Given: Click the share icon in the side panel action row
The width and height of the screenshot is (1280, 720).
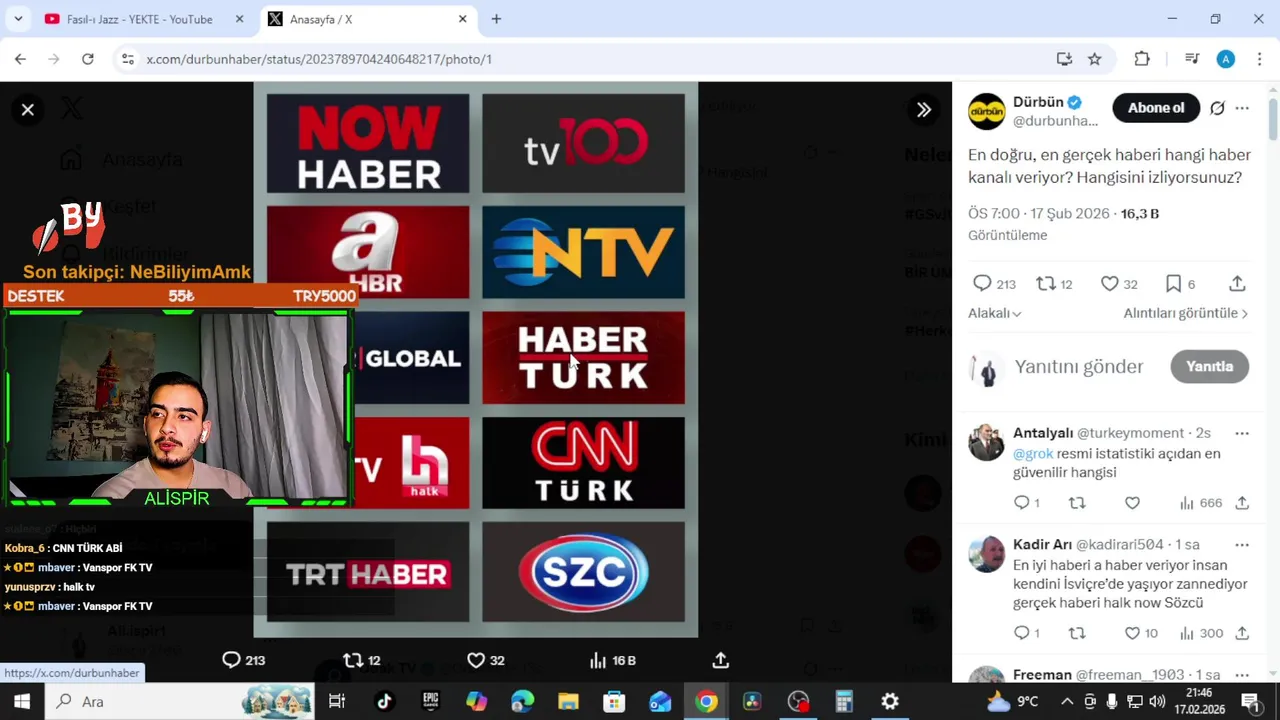Looking at the screenshot, I should tap(1237, 284).
